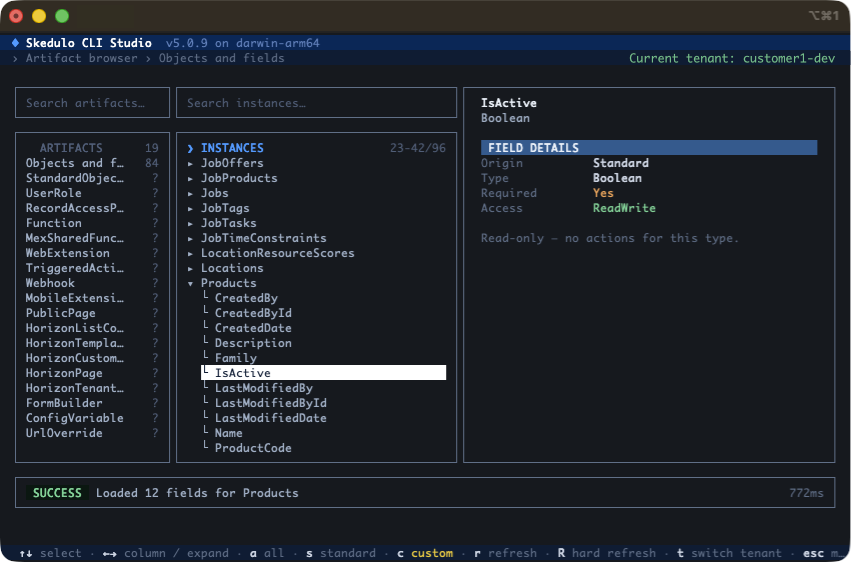Select the WebExtension artifact type
853x563 pixels.
[x=92, y=253]
